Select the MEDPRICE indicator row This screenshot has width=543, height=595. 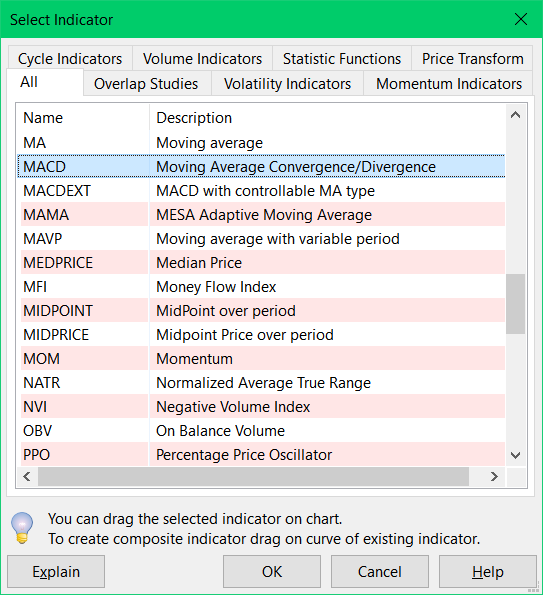tap(261, 263)
